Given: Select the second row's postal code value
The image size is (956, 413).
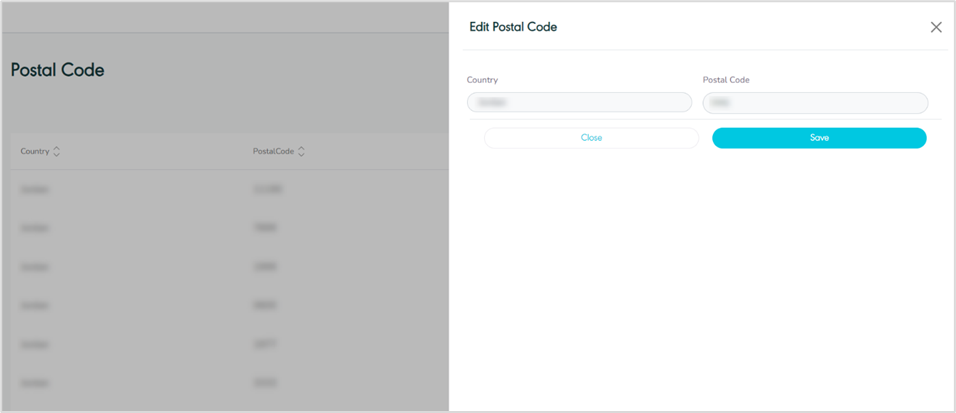Looking at the screenshot, I should click(x=265, y=228).
